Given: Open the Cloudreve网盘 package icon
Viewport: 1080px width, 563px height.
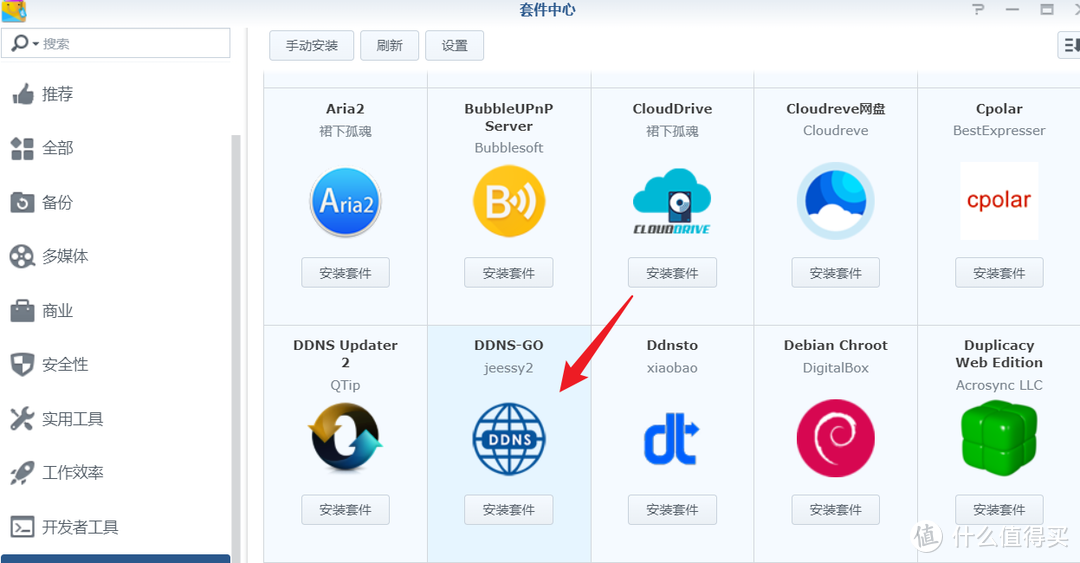Looking at the screenshot, I should pos(835,201).
